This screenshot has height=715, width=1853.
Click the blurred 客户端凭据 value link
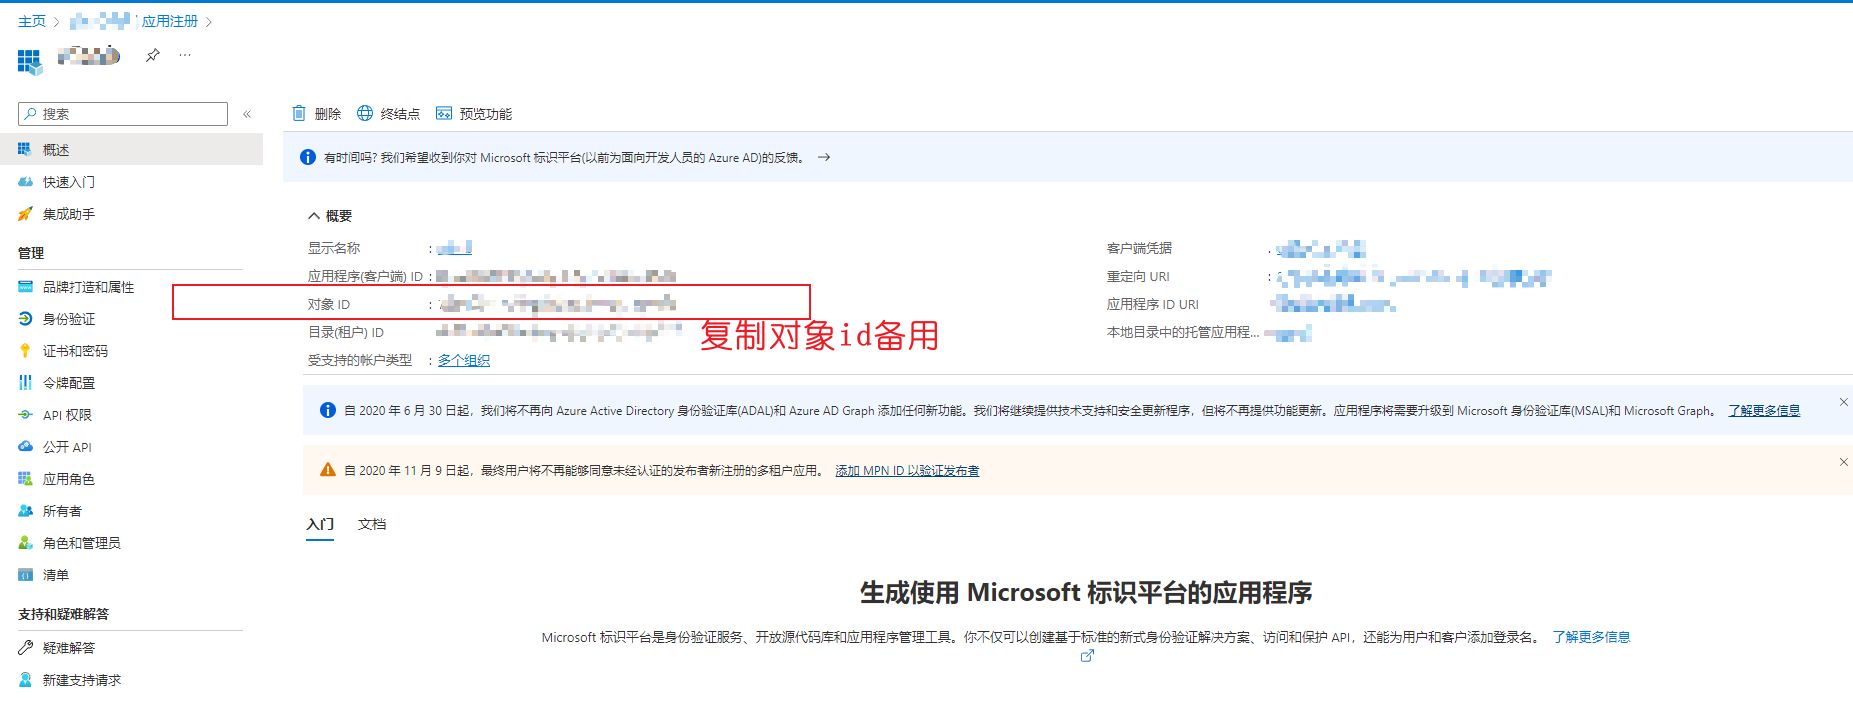coord(1320,249)
